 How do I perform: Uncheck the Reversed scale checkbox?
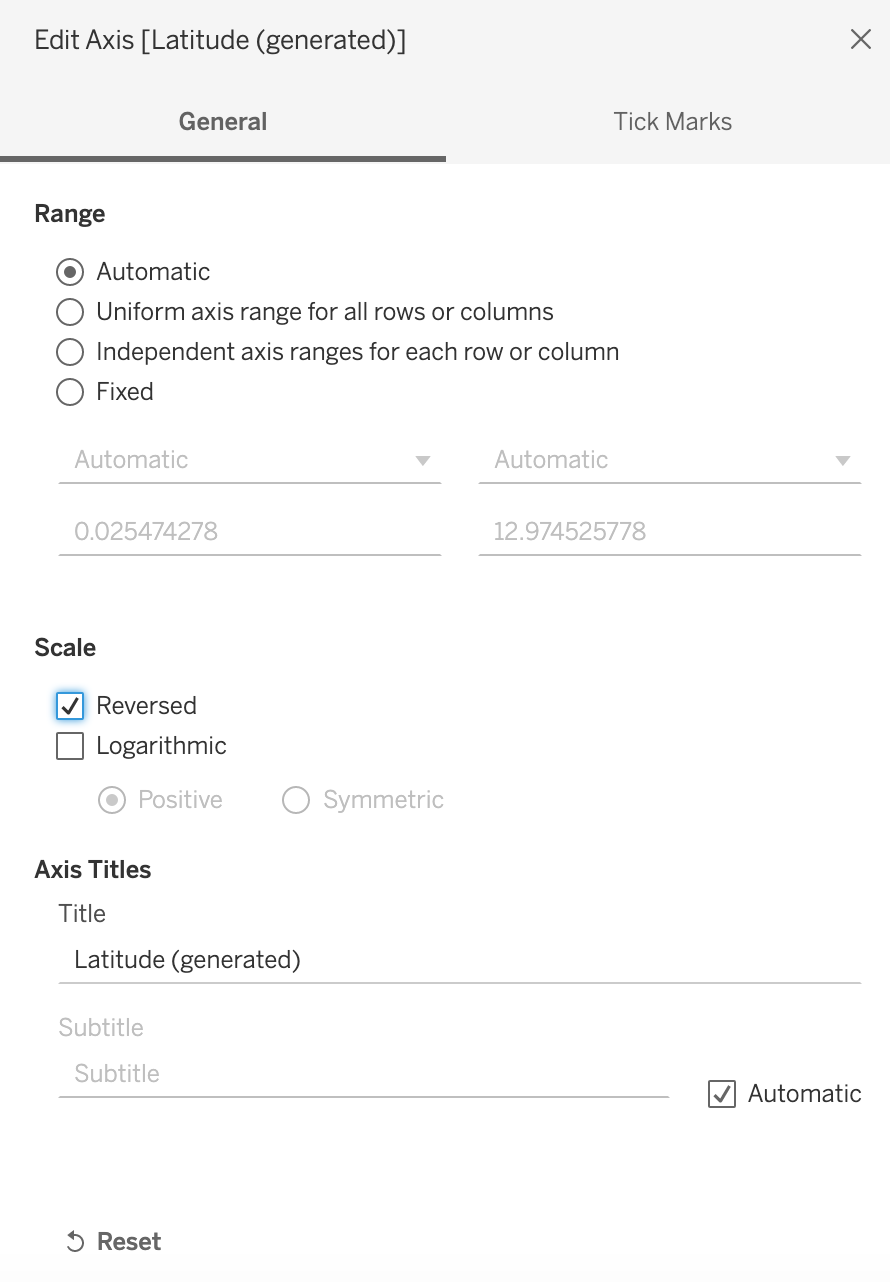tap(70, 706)
